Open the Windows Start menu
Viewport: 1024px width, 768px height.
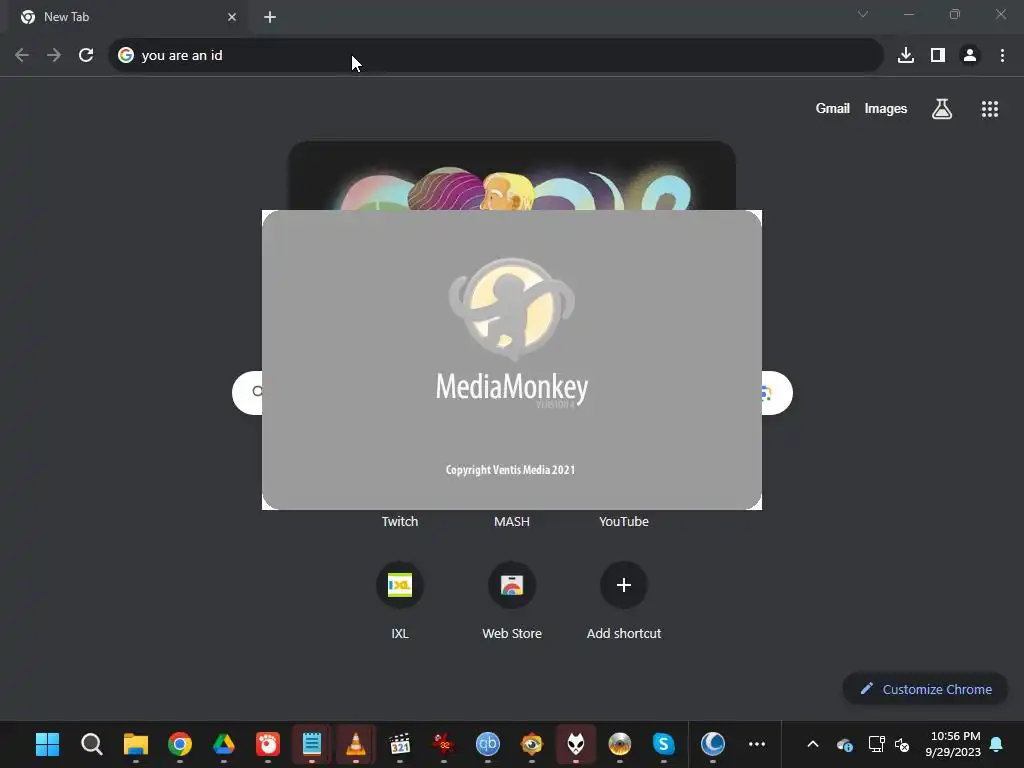pos(48,744)
